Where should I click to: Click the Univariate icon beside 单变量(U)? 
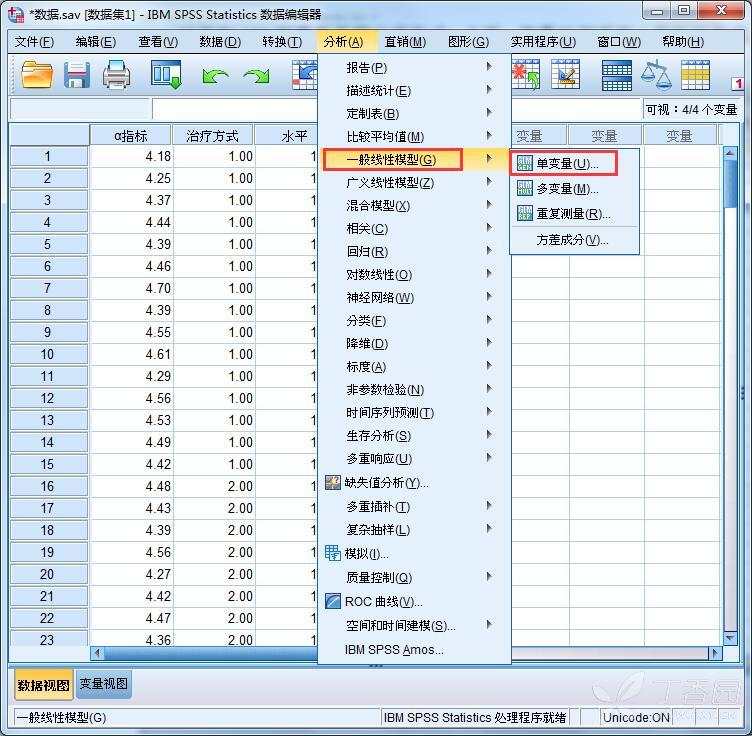tap(525, 164)
